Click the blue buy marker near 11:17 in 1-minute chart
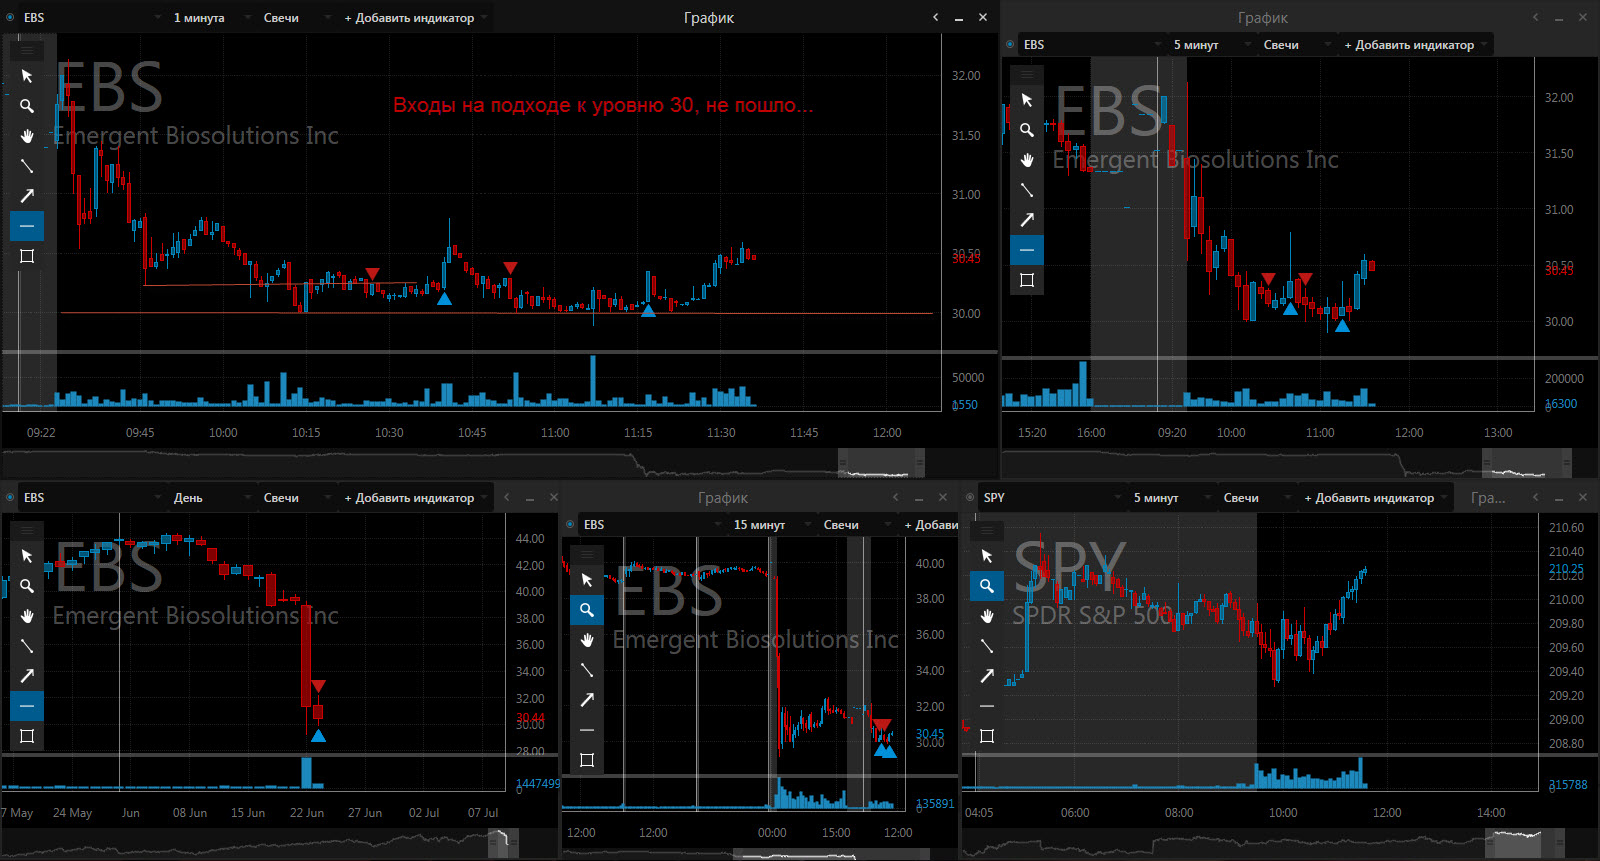Viewport: 1600px width, 861px height. click(x=648, y=311)
